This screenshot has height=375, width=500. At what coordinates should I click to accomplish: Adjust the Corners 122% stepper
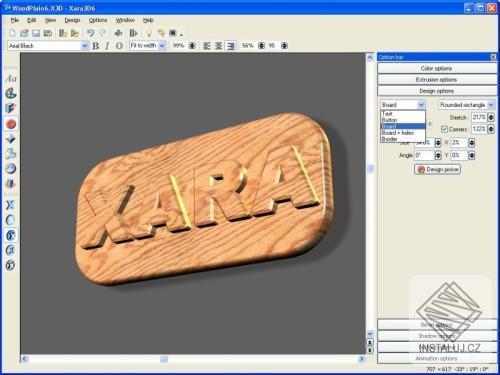point(491,129)
